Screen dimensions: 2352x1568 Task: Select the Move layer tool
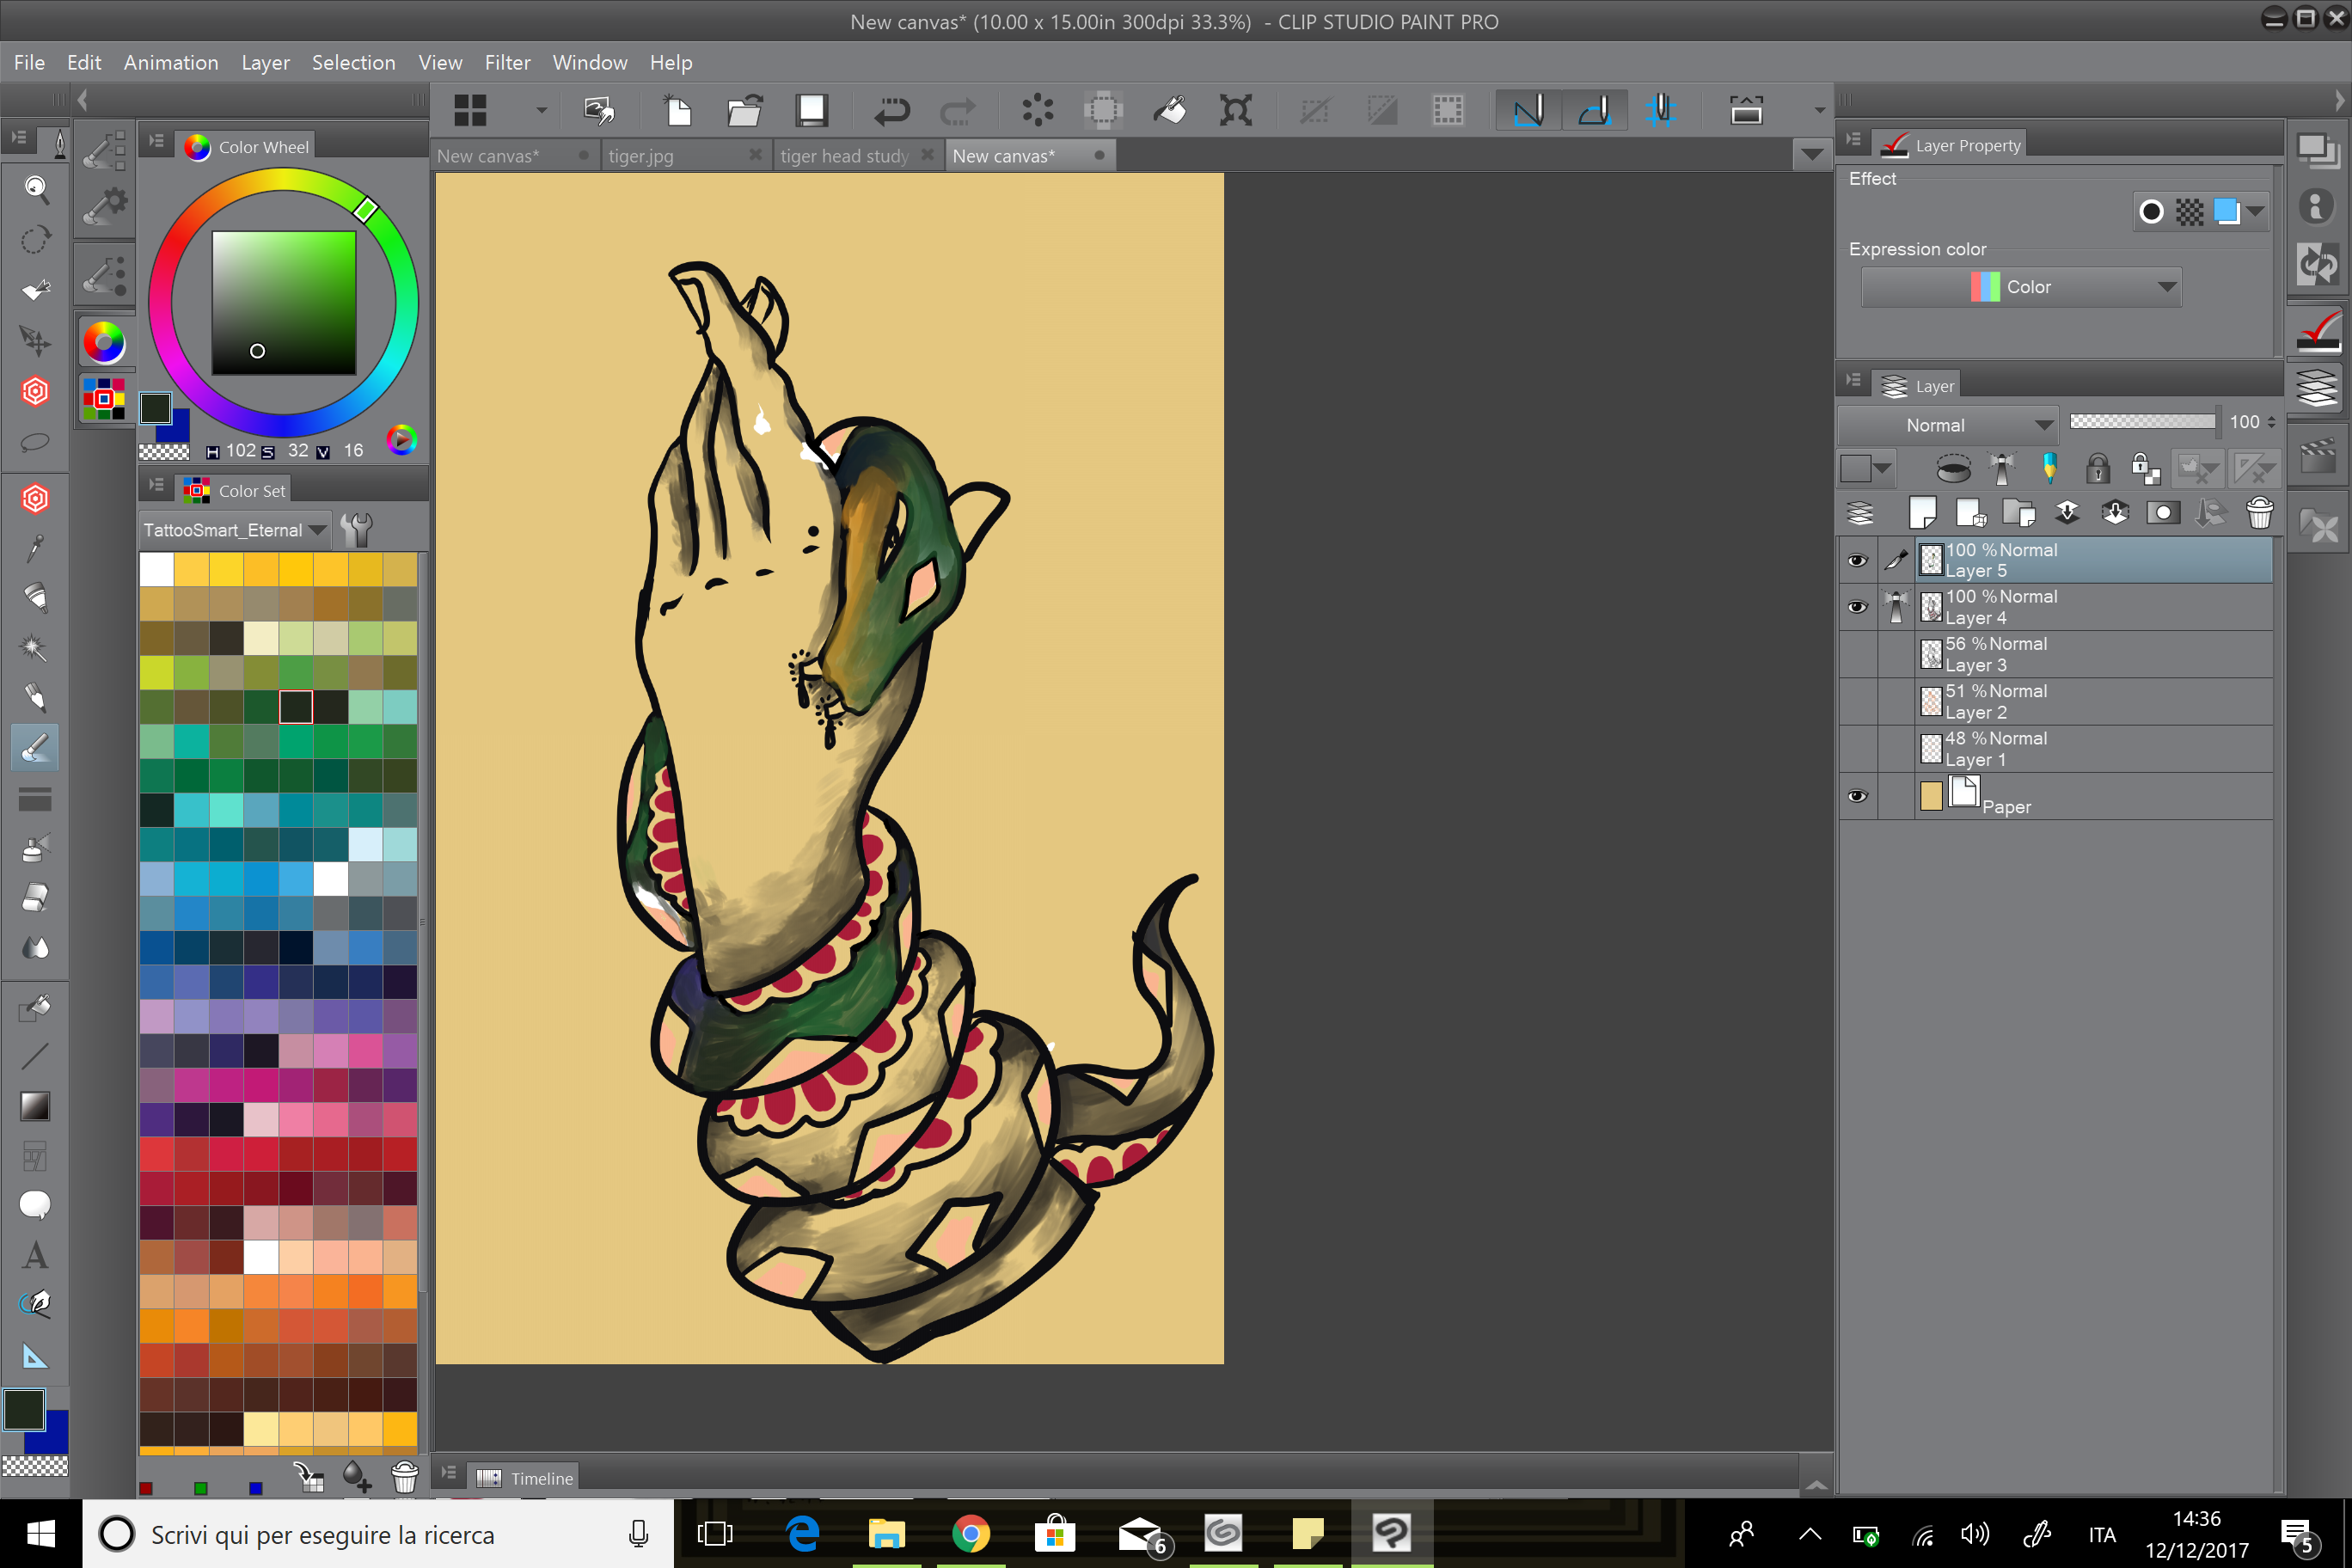pos(35,340)
